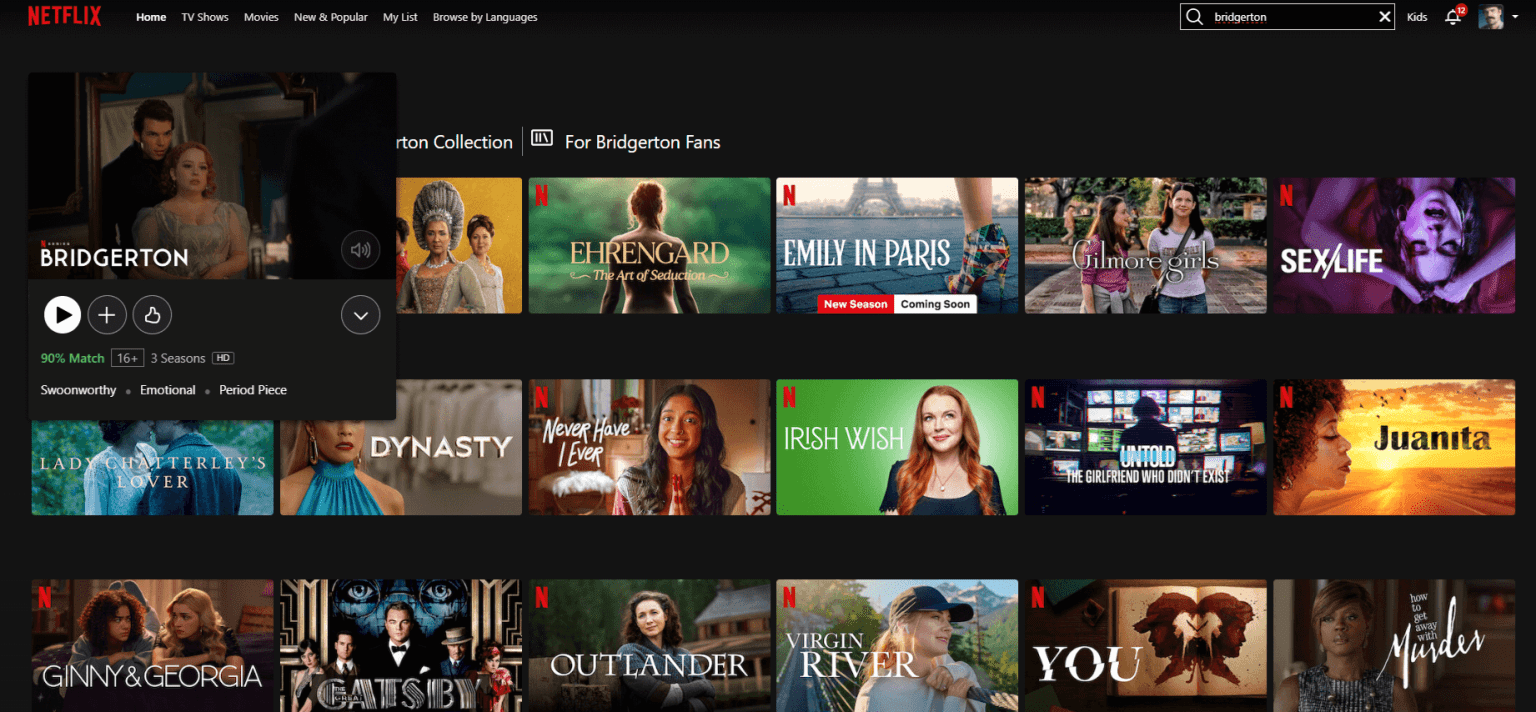This screenshot has width=1536, height=712.
Task: Open How to Get Away with Murder
Action: (1394, 646)
